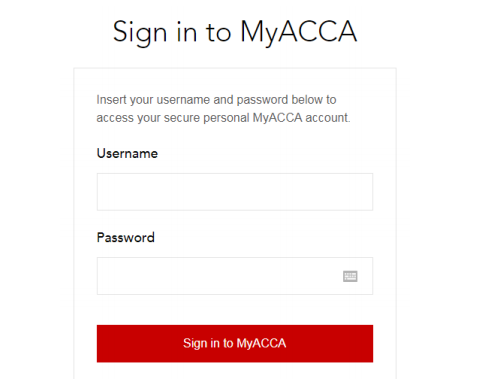Viewport: 493px width, 385px height.
Task: Click the Username label
Action: [127, 153]
